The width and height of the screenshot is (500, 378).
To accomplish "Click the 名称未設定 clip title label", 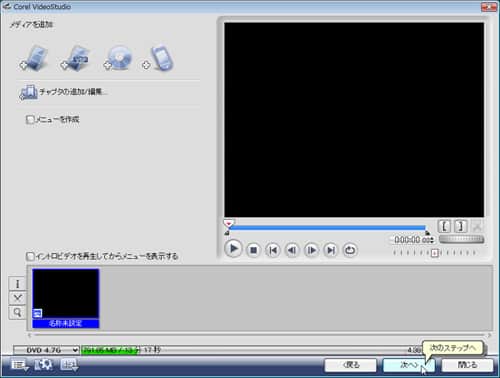I will click(66, 323).
